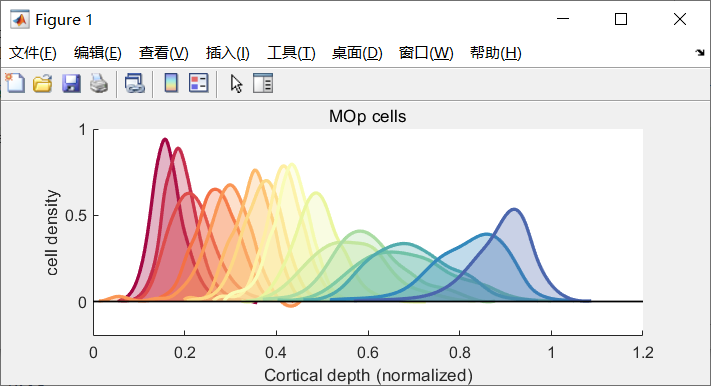Minimize the Figure 1 window
Image resolution: width=711 pixels, height=386 pixels.
coord(563,19)
